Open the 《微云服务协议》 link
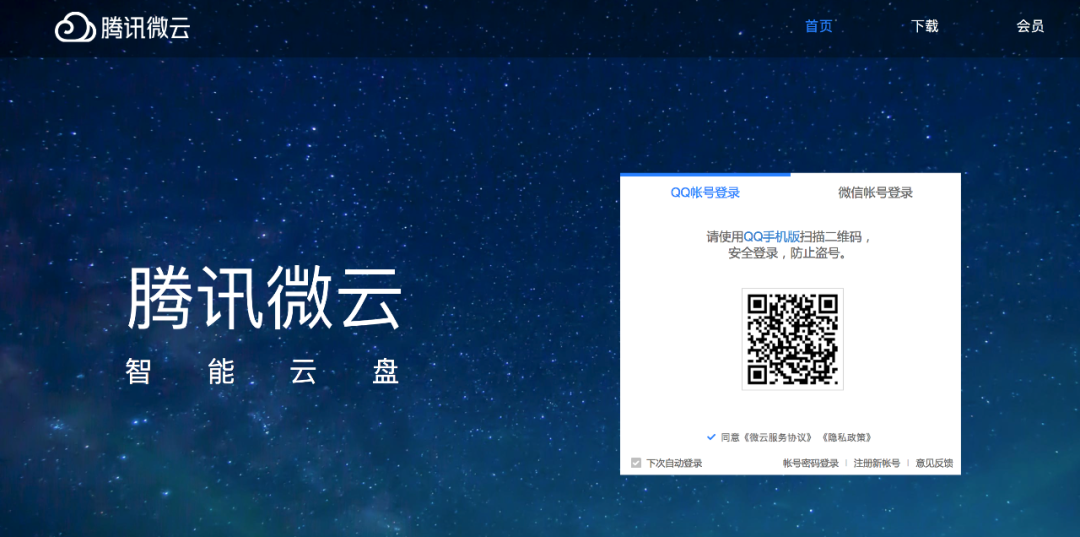The height and width of the screenshot is (537, 1080). click(x=780, y=437)
